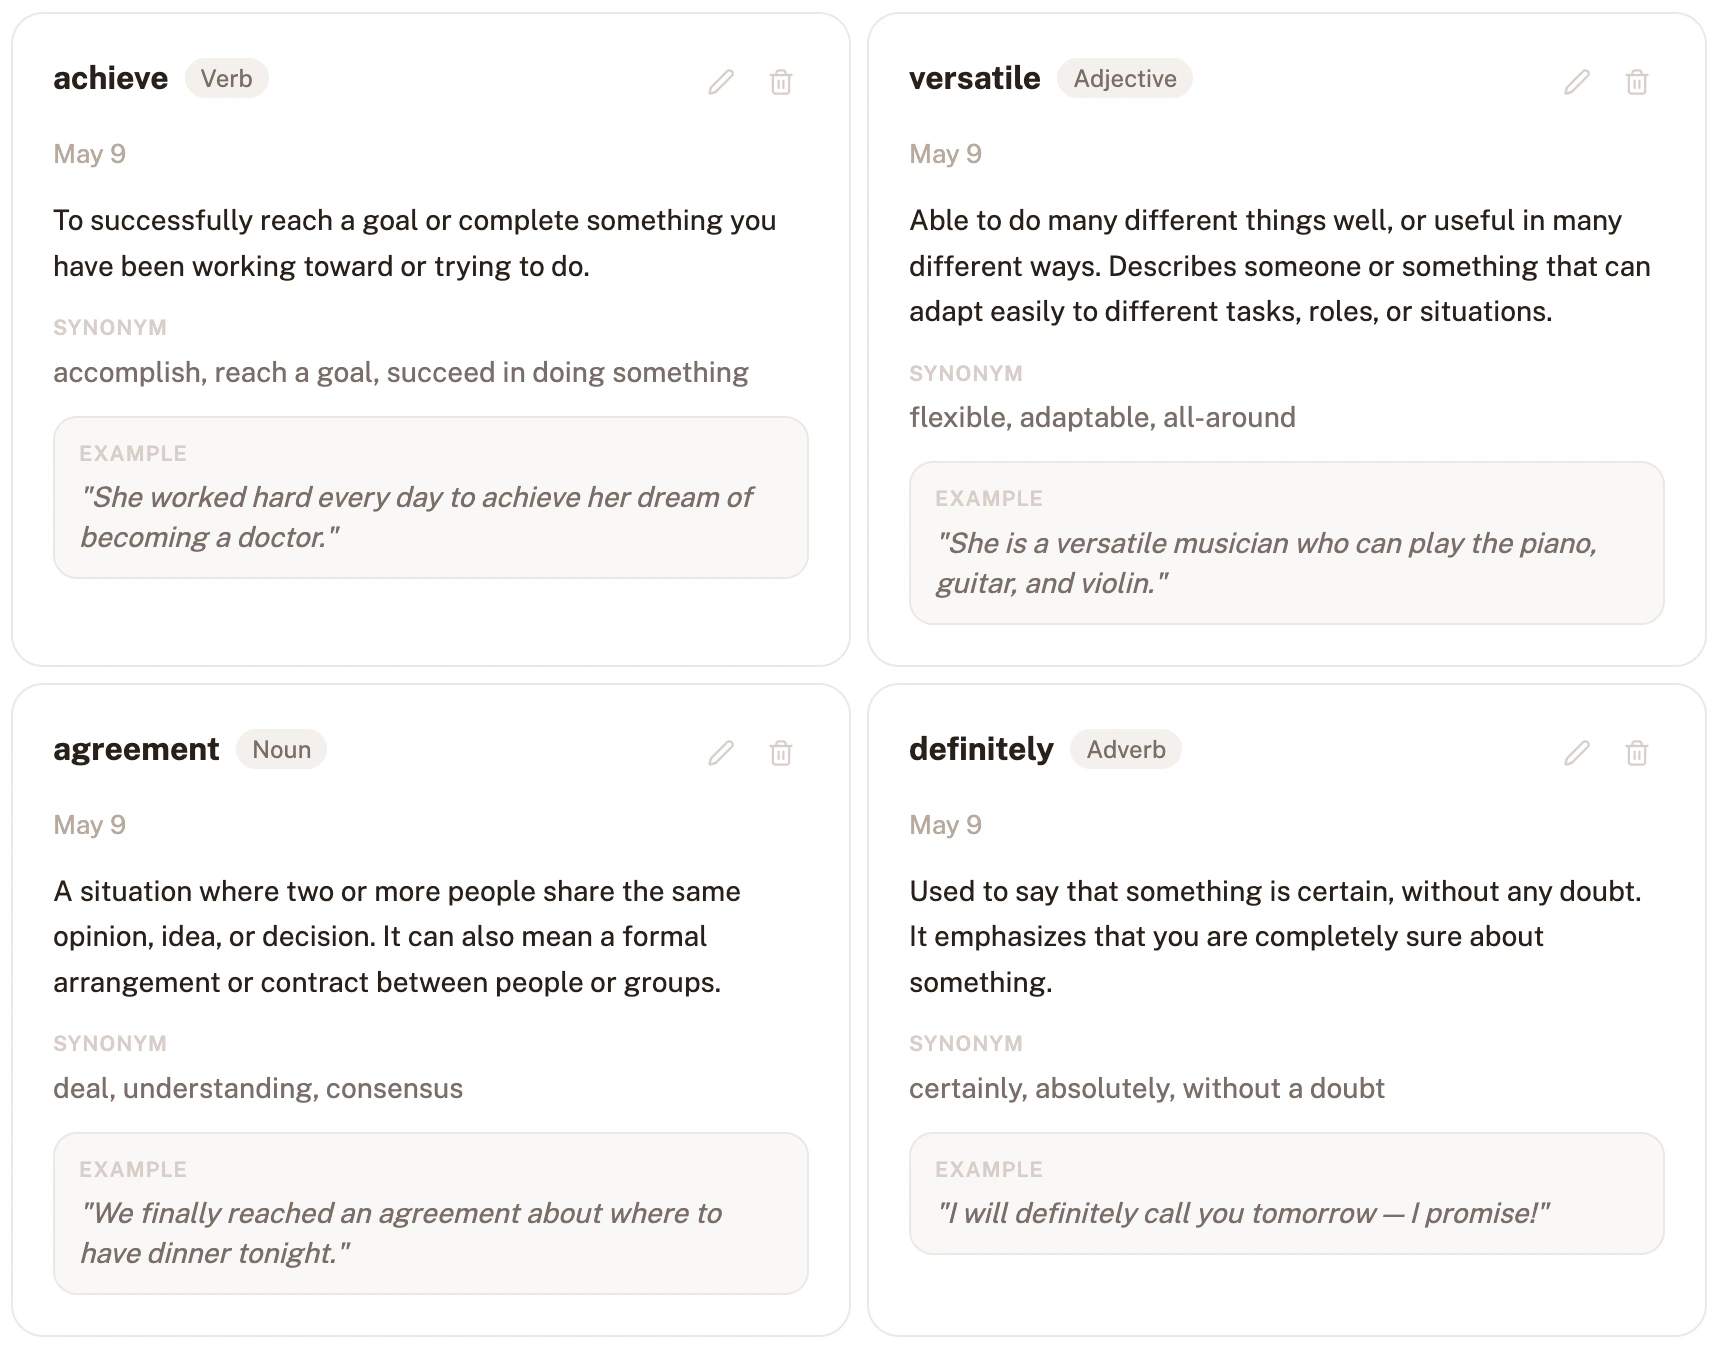Delete the achieve word card
1720x1348 pixels.
click(781, 82)
